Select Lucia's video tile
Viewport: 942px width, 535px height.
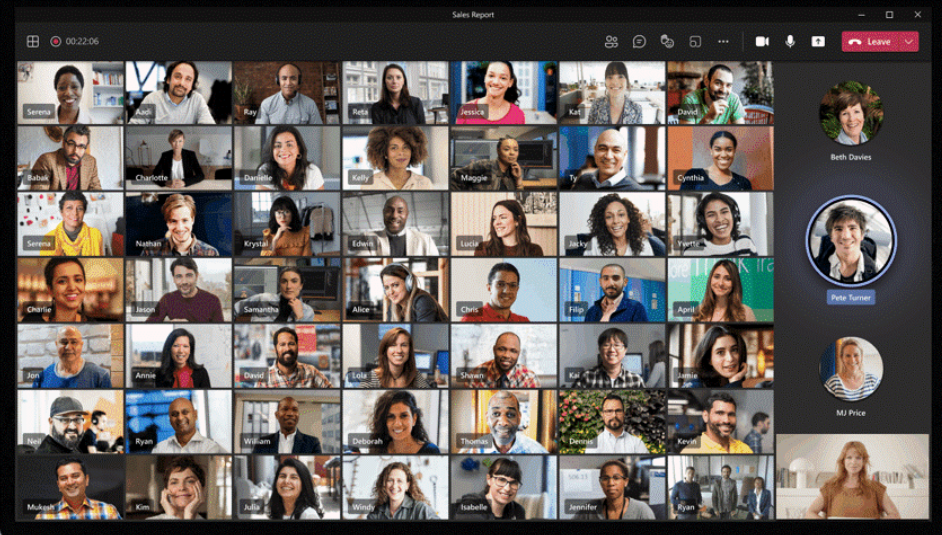tap(504, 225)
